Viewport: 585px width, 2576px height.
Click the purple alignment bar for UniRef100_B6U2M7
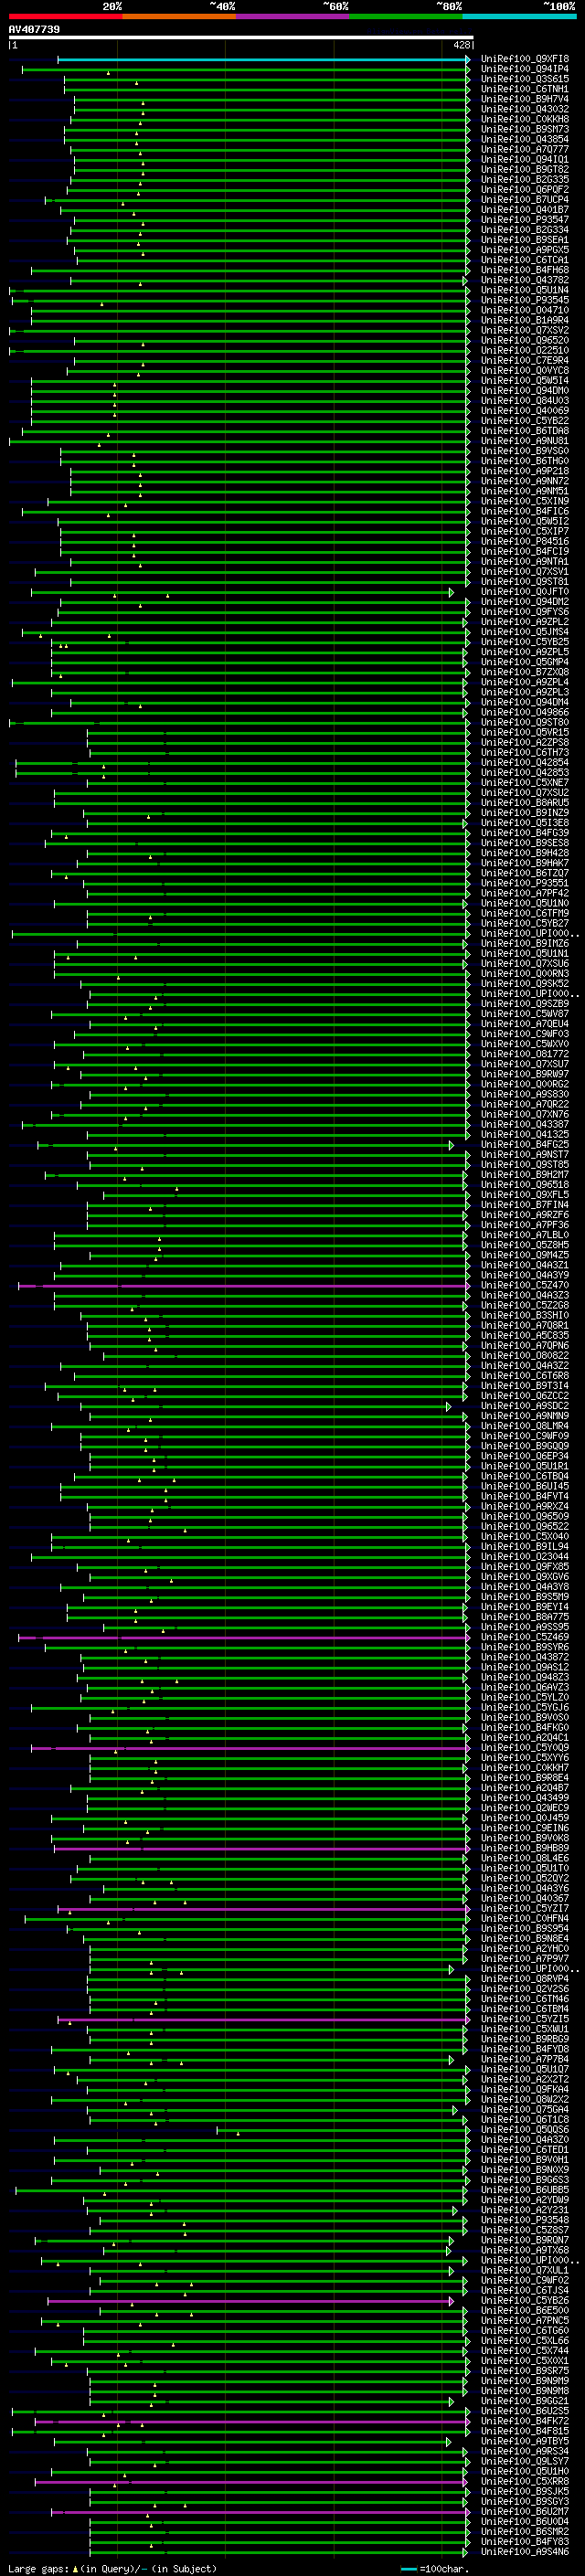[260, 2512]
